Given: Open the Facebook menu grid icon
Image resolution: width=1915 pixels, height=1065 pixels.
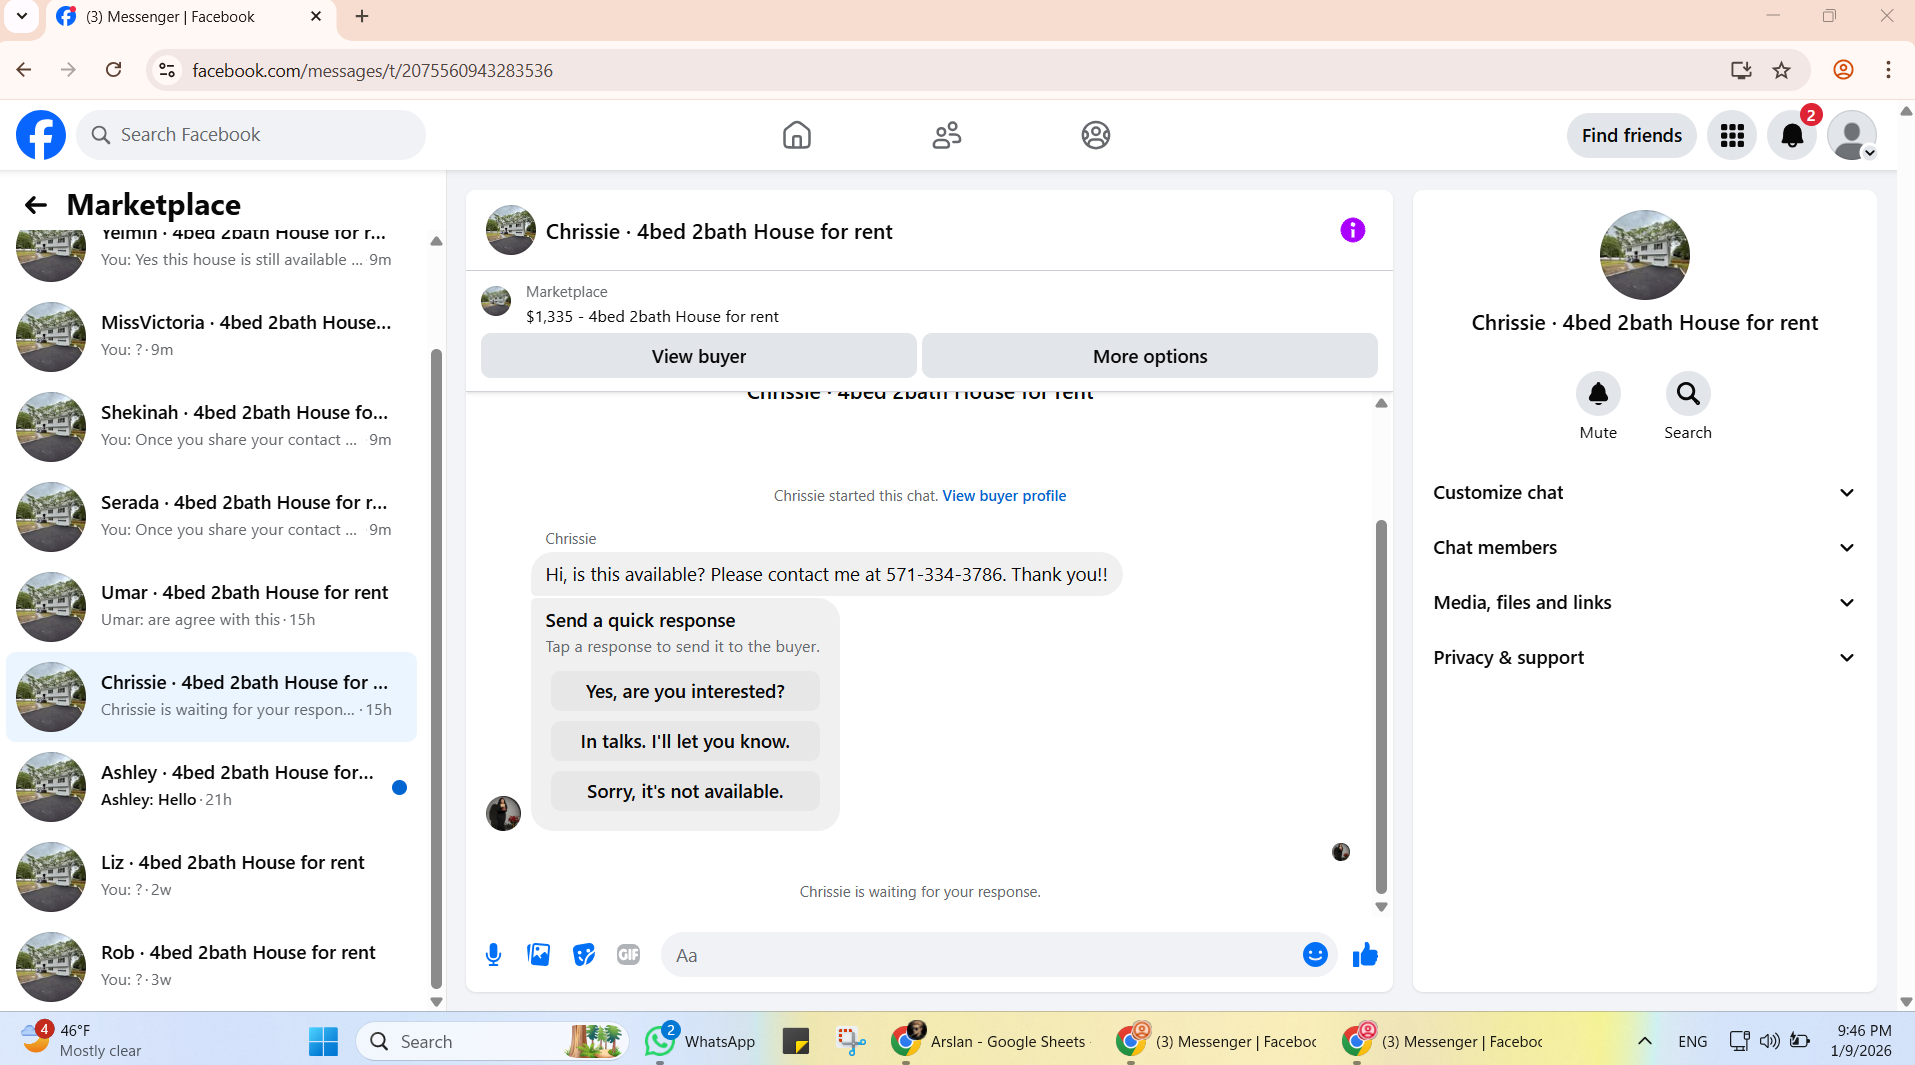Looking at the screenshot, I should click(x=1732, y=135).
